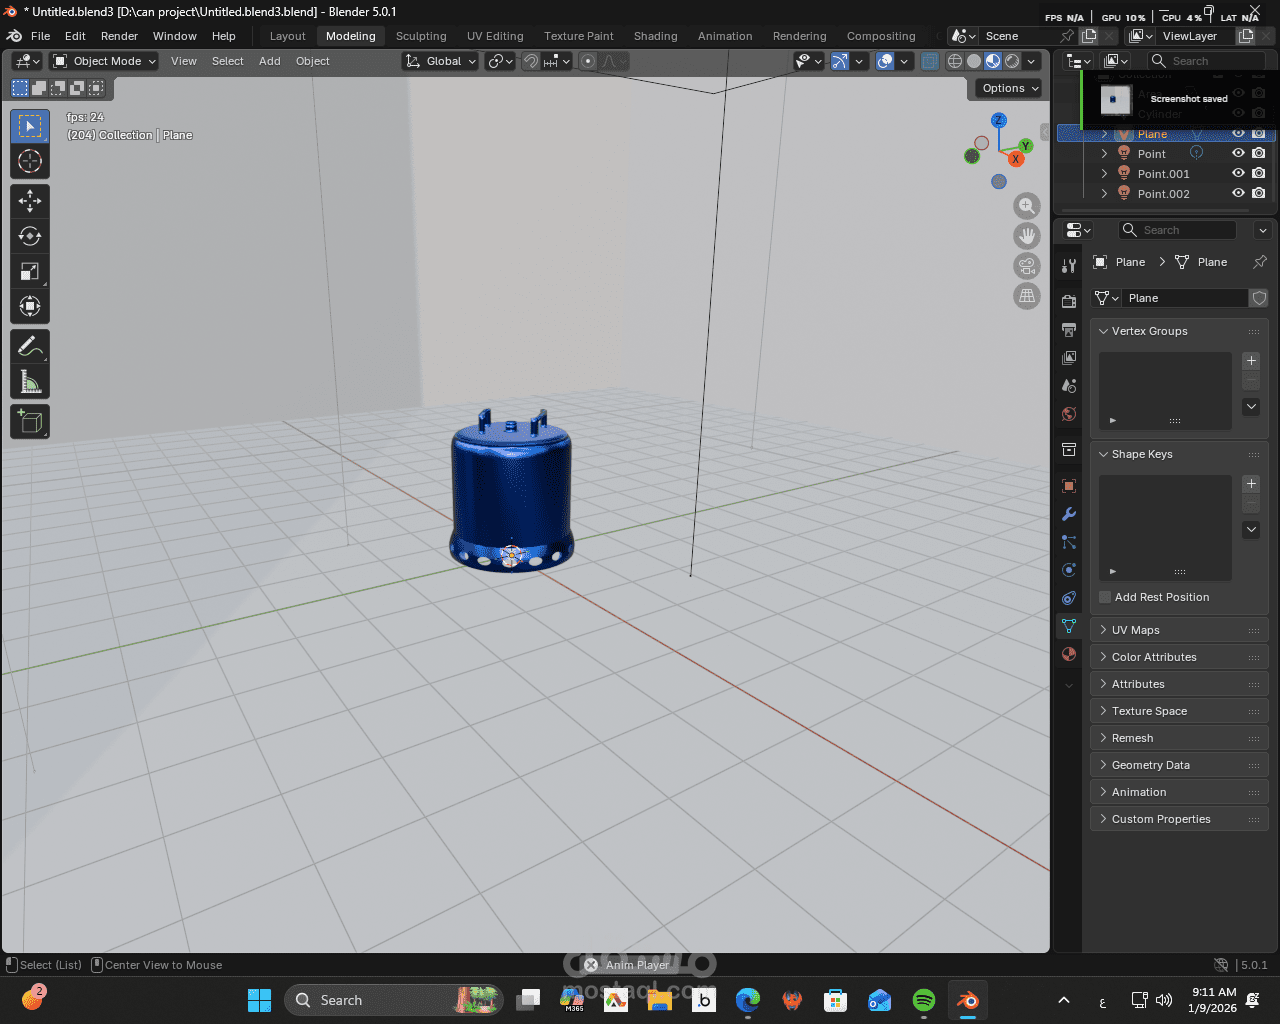Hide Point.001 with its eye icon
This screenshot has width=1280, height=1024.
[1238, 173]
